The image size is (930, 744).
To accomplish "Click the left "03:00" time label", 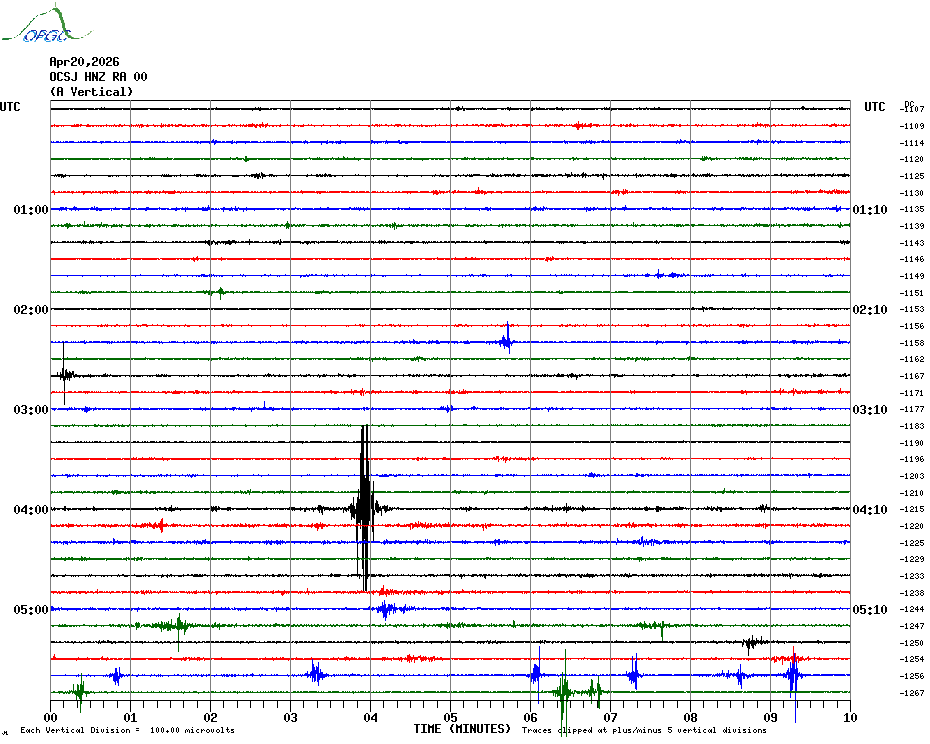I will [x=31, y=410].
